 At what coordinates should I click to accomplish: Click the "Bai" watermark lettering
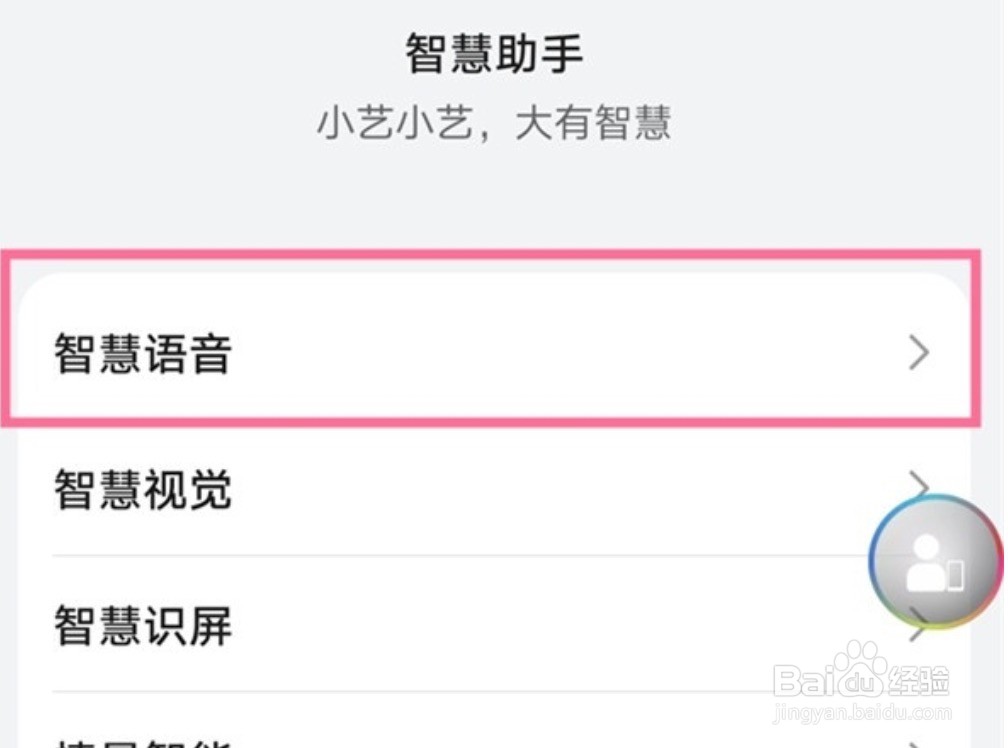pos(801,681)
